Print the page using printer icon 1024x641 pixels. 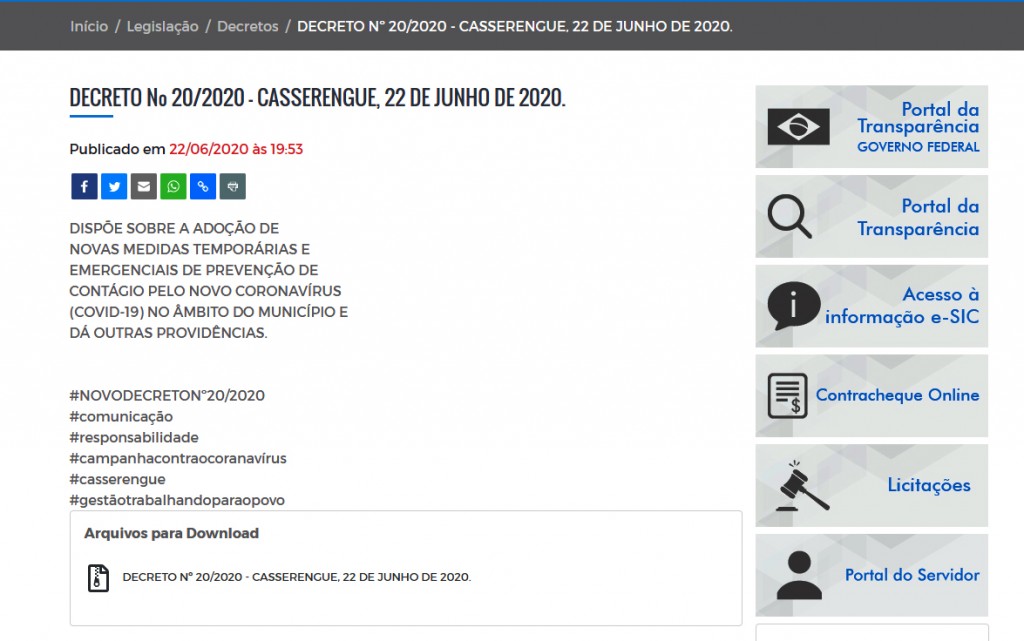(233, 187)
